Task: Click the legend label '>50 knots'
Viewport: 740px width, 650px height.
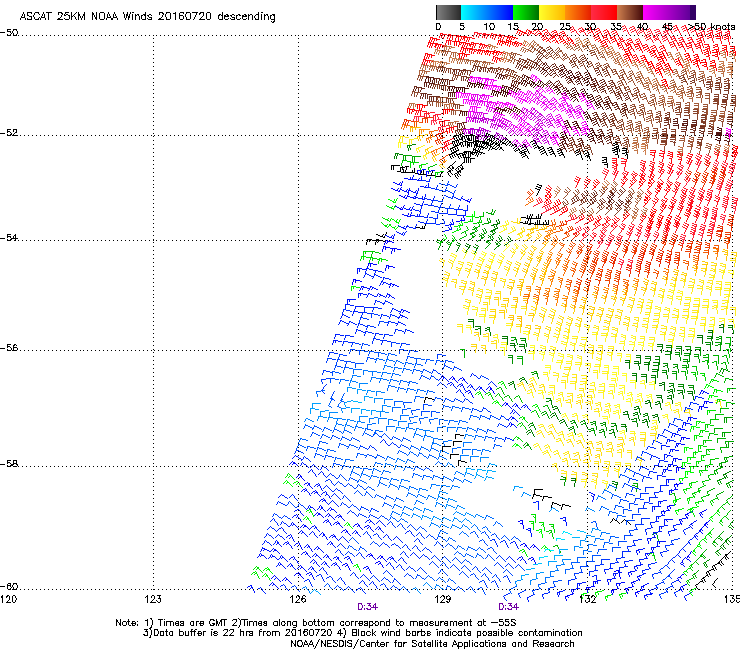Action: (x=712, y=27)
